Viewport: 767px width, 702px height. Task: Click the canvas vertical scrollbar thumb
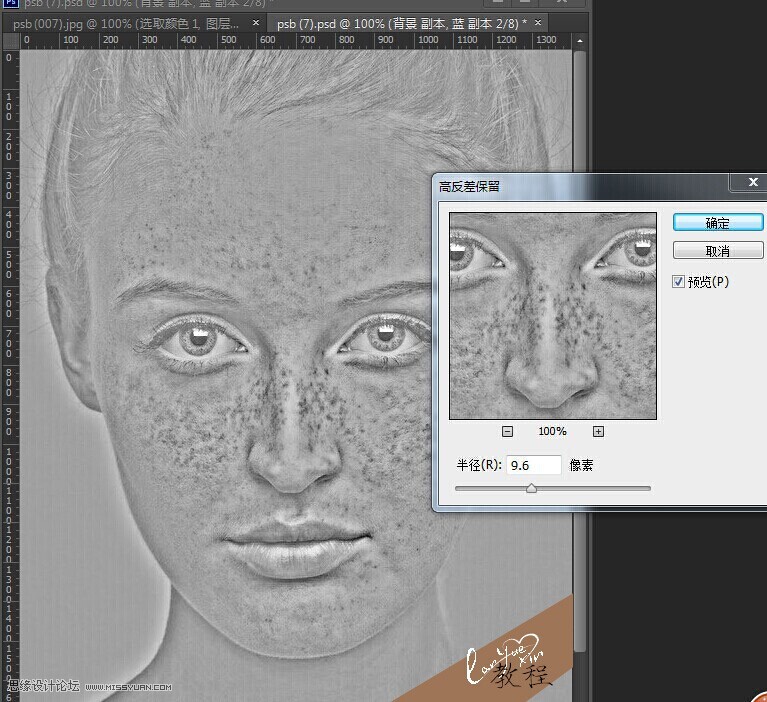coord(580,351)
